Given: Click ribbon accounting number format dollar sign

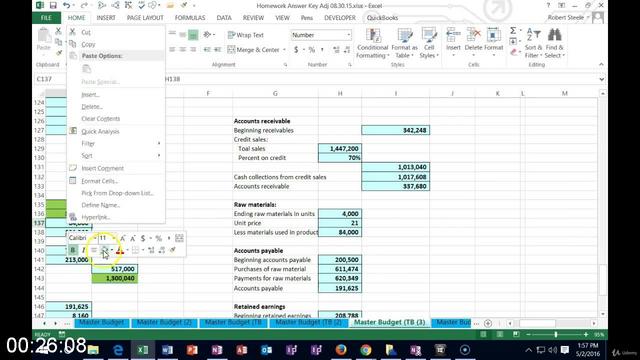Looking at the screenshot, I should click(x=296, y=50).
